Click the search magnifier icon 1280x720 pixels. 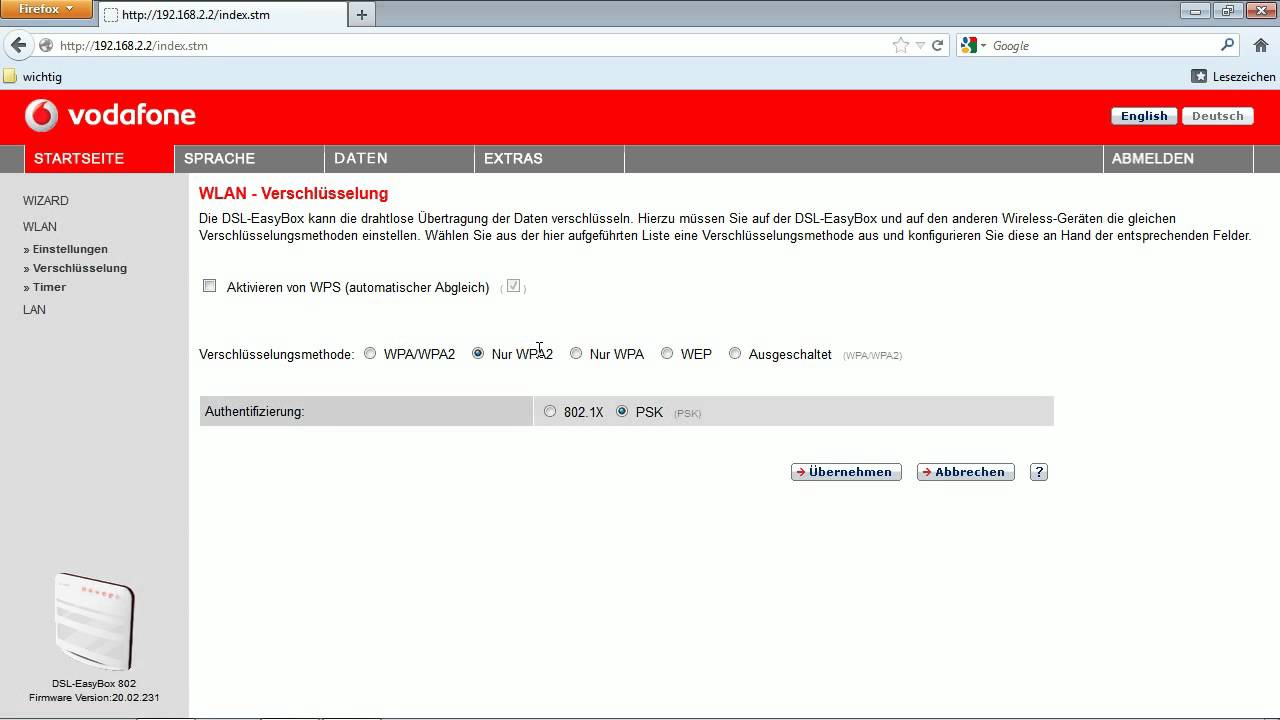pos(1228,45)
